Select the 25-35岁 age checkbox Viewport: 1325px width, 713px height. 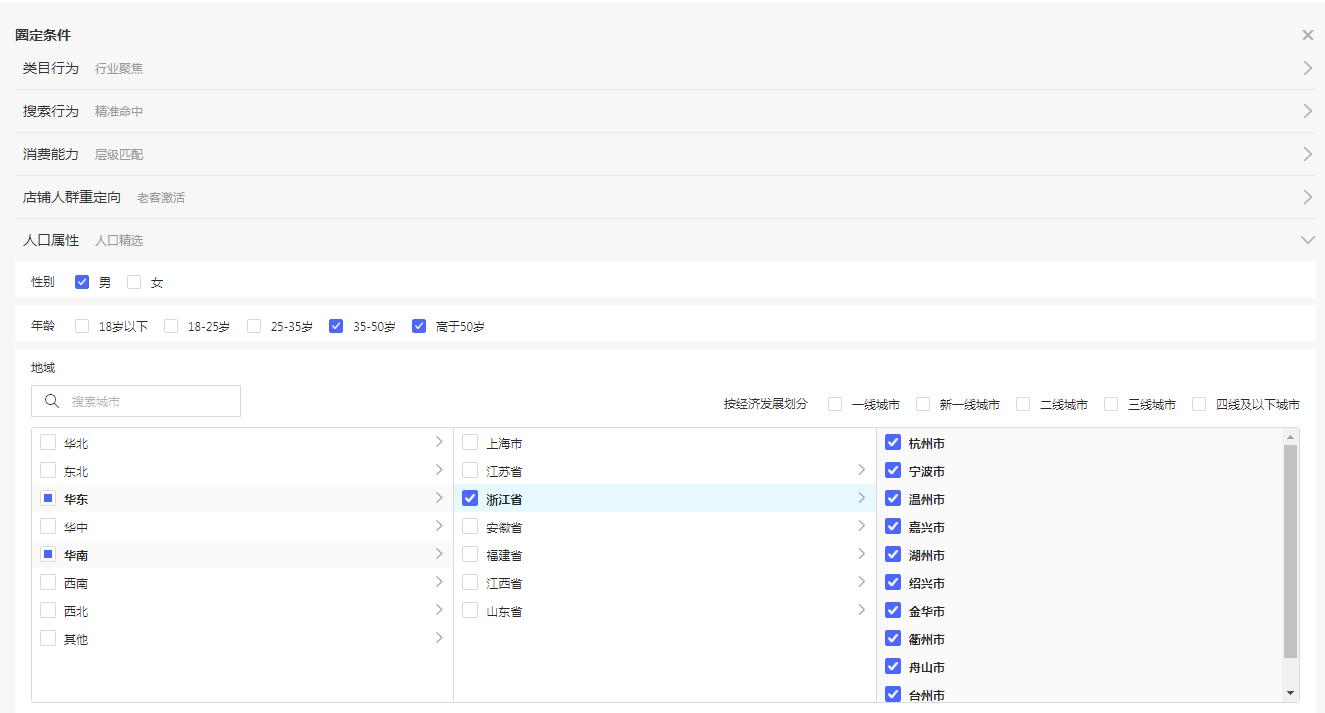pyautogui.click(x=254, y=326)
